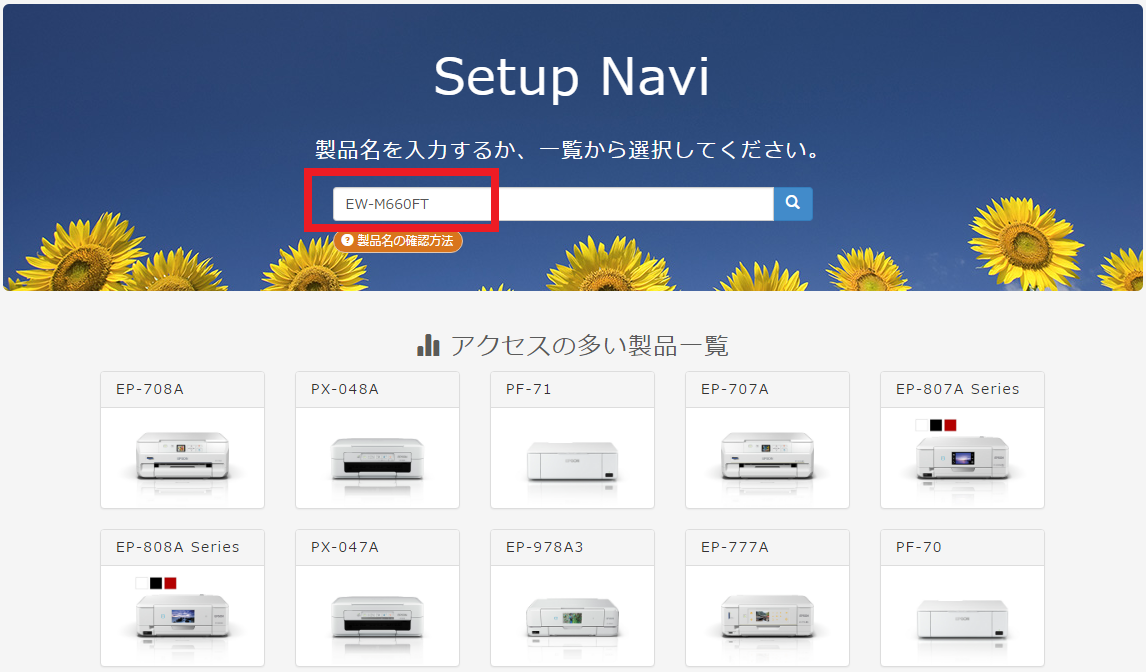This screenshot has width=1146, height=672.
Task: Select the PX-048A printer image
Action: coord(377,458)
